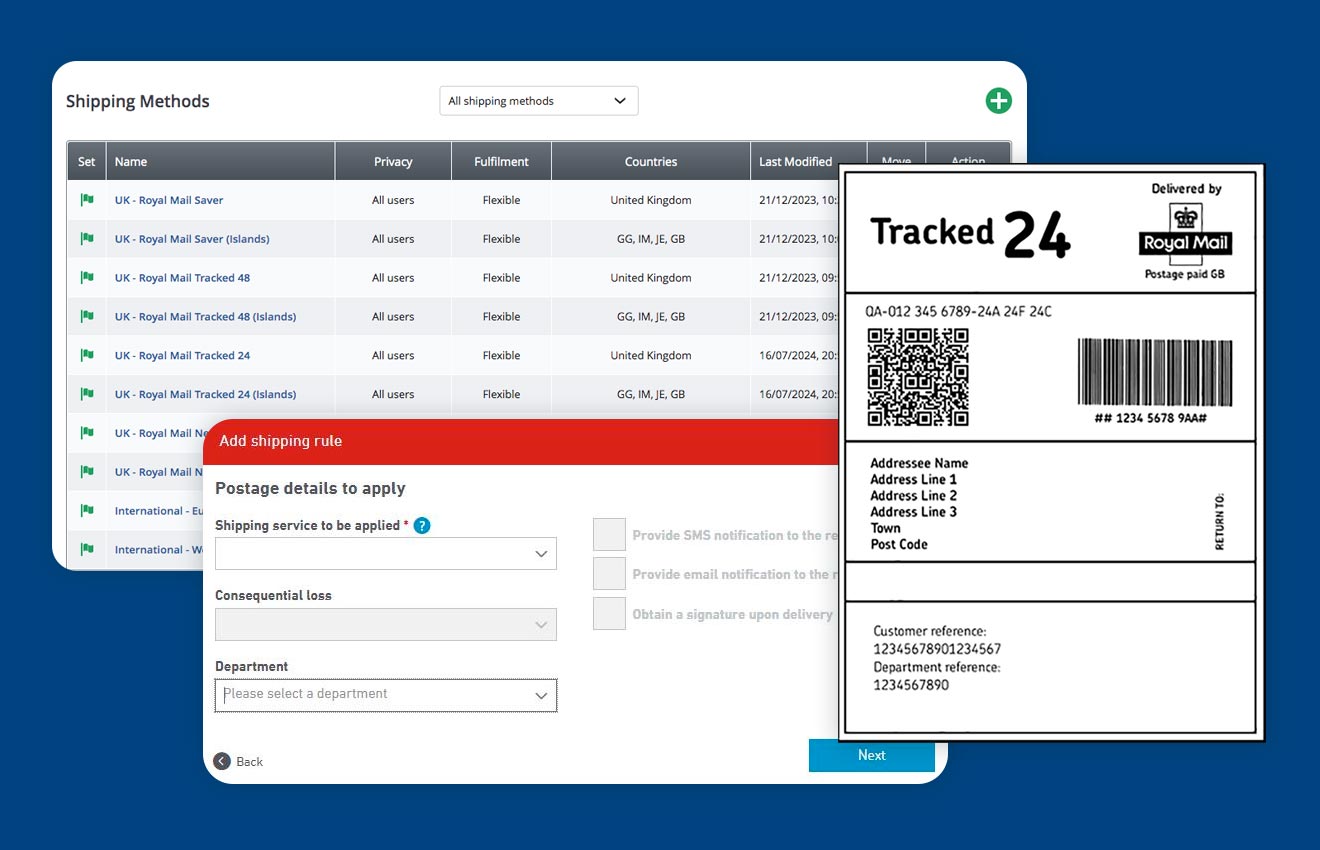This screenshot has height=850, width=1320.
Task: Click the flag icon beside UK - Royal Mail Saver
Action: tap(87, 199)
